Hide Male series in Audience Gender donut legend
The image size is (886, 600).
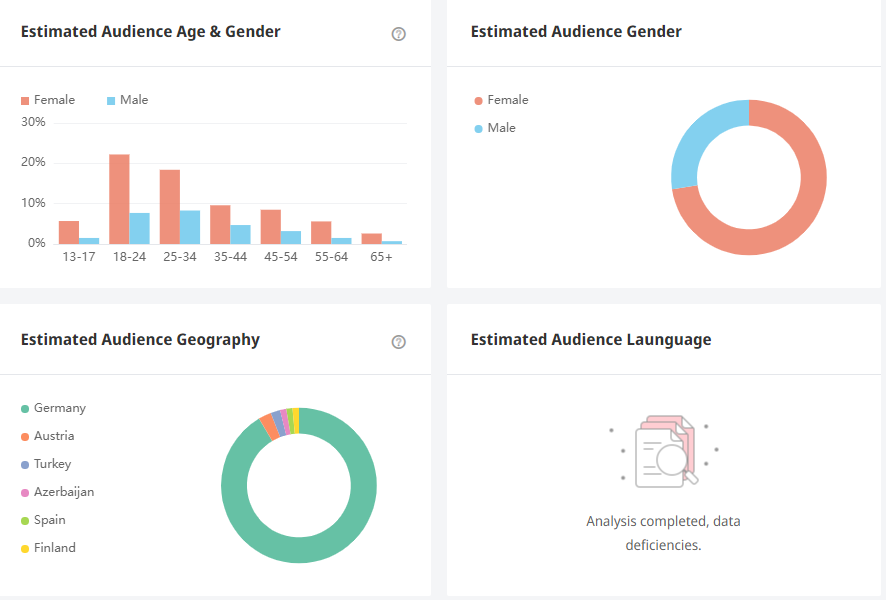(495, 128)
